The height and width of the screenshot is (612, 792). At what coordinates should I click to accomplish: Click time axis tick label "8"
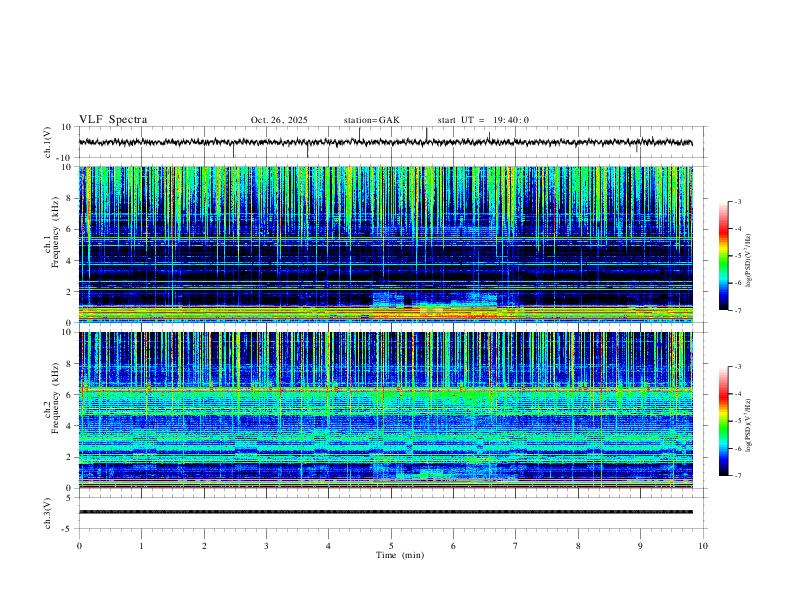coord(578,546)
